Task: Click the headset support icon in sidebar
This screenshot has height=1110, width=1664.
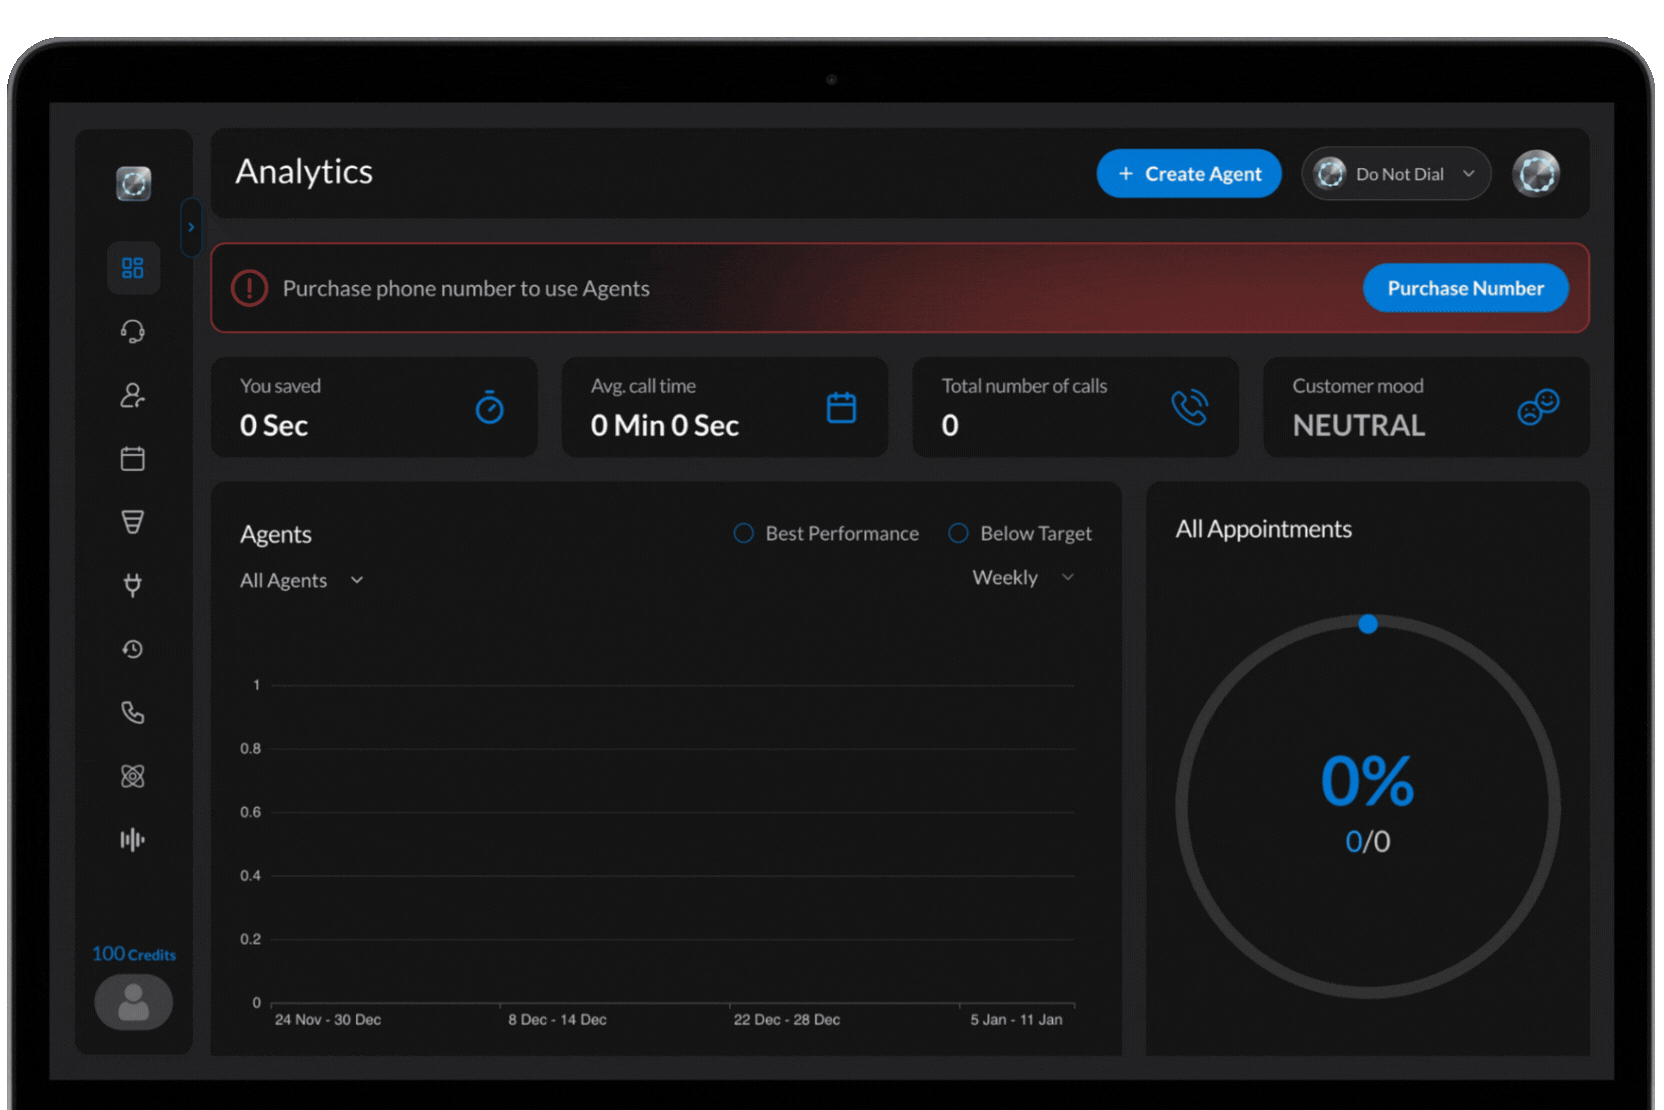Action: [x=133, y=332]
